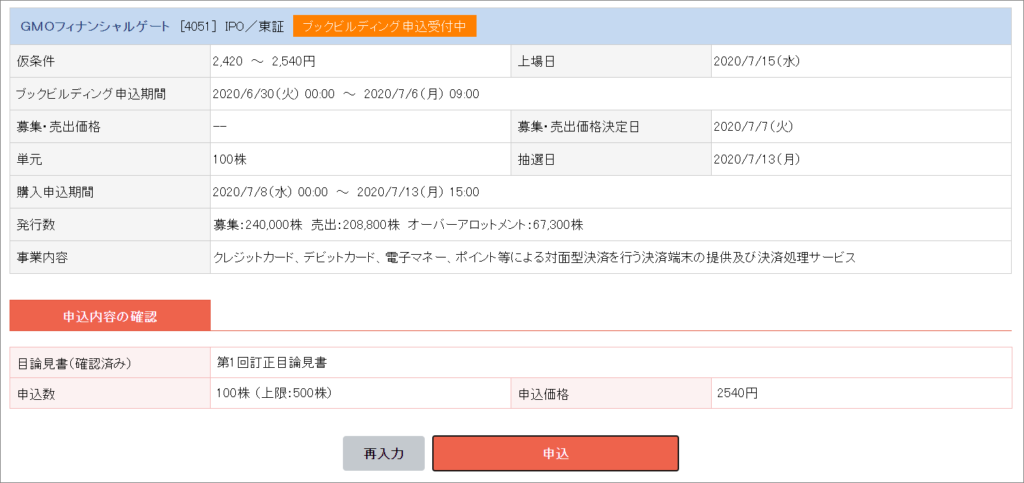This screenshot has height=483, width=1024.
Task: Select the 2,420 ～ 2,540円 price range
Action: coord(264,61)
